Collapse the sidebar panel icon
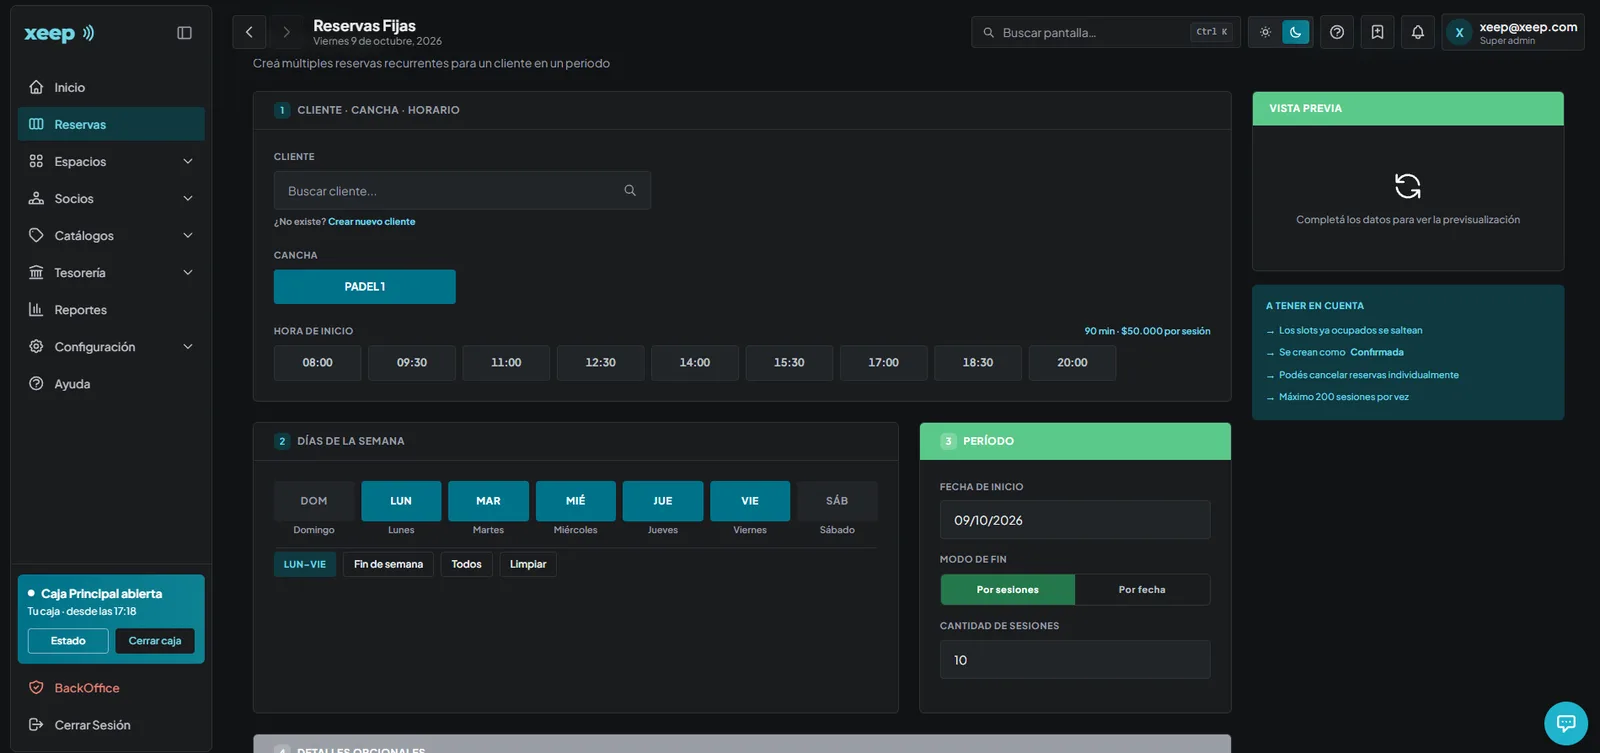This screenshot has height=753, width=1600. coord(184,33)
